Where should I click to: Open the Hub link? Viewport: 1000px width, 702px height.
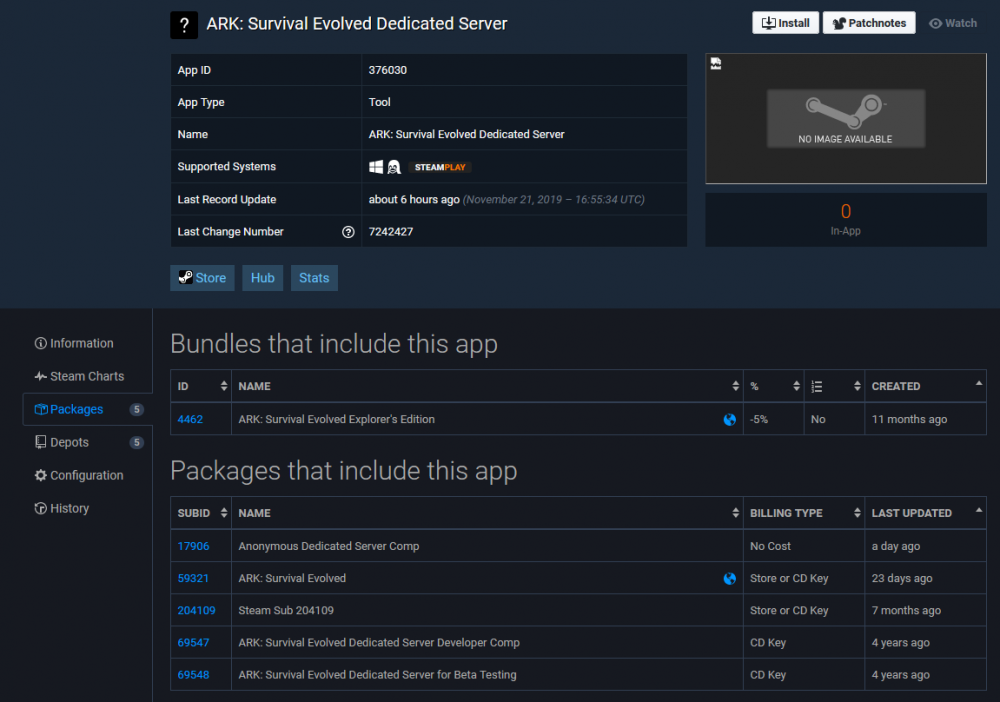tap(263, 278)
